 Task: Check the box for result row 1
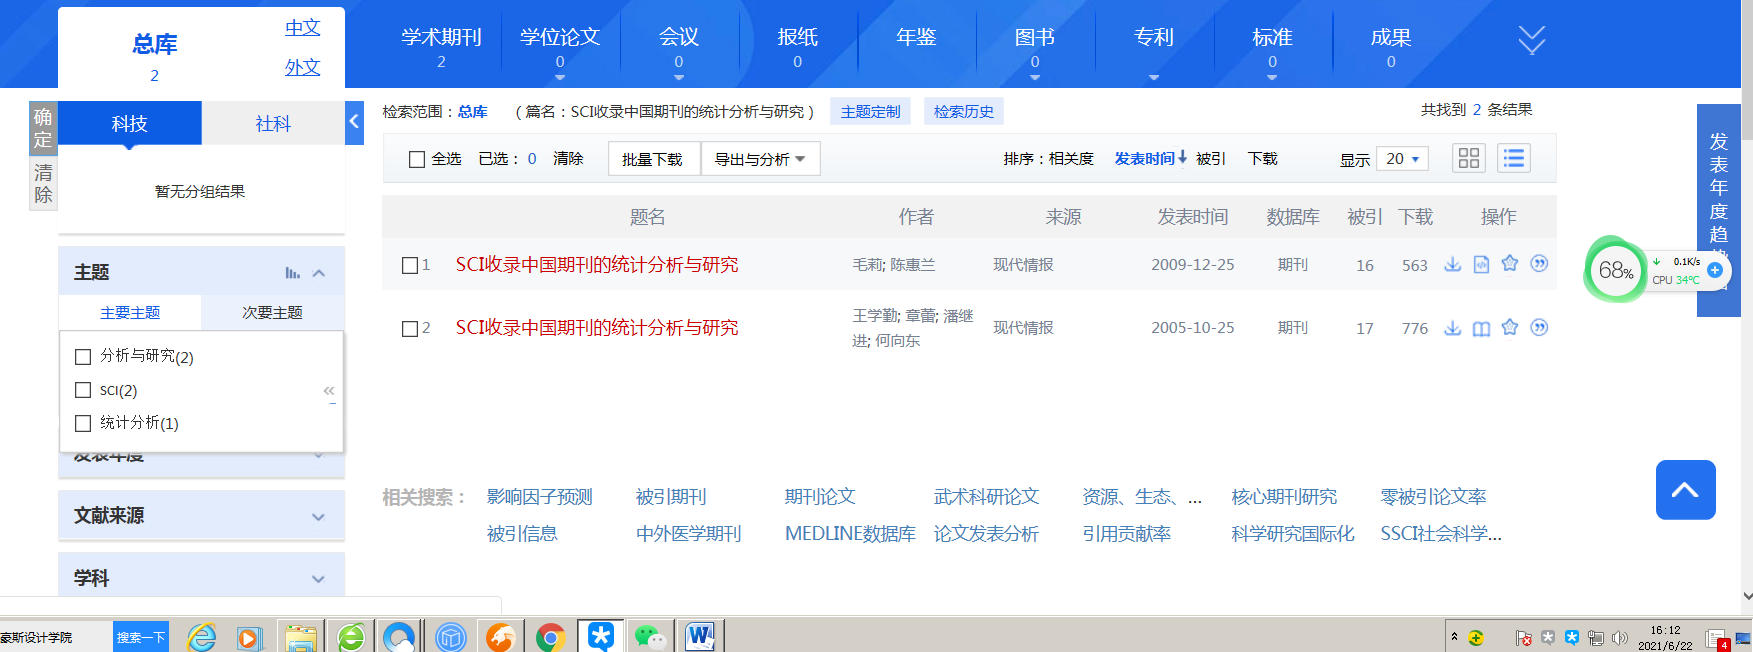(409, 265)
